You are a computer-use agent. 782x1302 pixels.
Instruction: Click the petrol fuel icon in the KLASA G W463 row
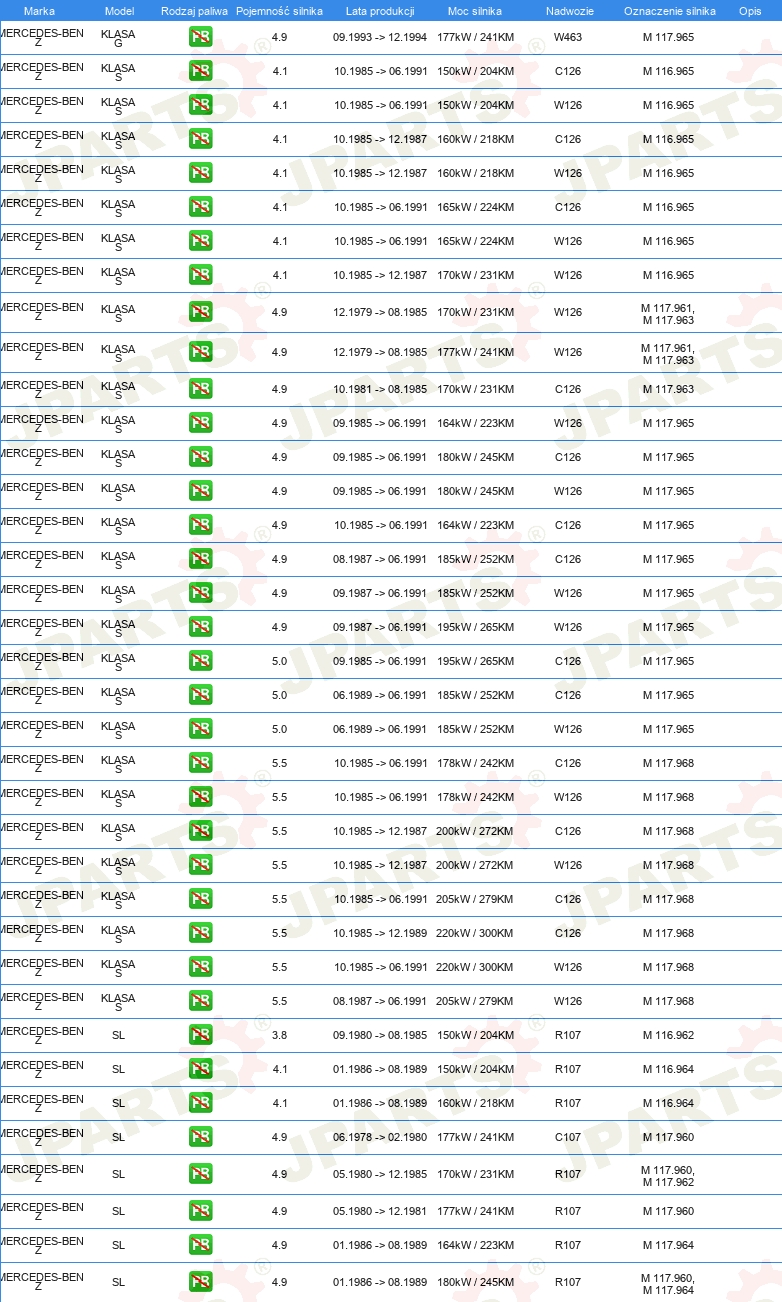200,38
